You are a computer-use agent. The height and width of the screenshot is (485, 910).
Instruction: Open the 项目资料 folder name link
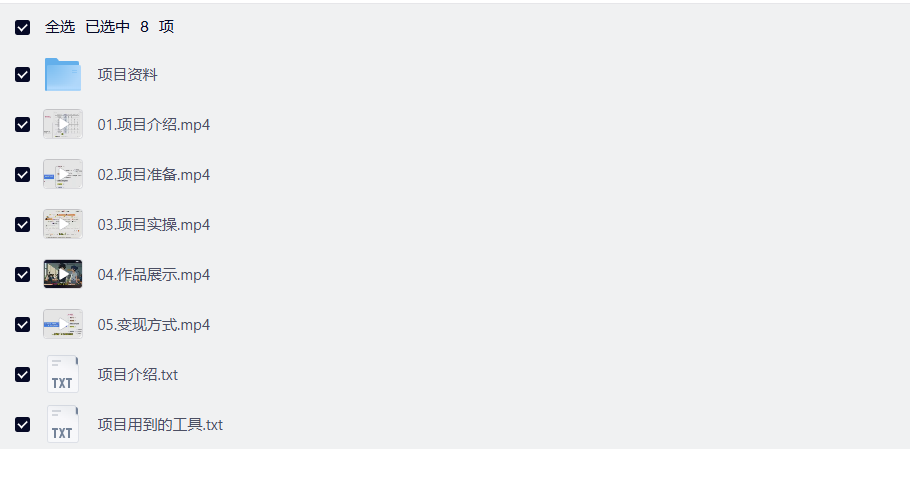coord(127,75)
